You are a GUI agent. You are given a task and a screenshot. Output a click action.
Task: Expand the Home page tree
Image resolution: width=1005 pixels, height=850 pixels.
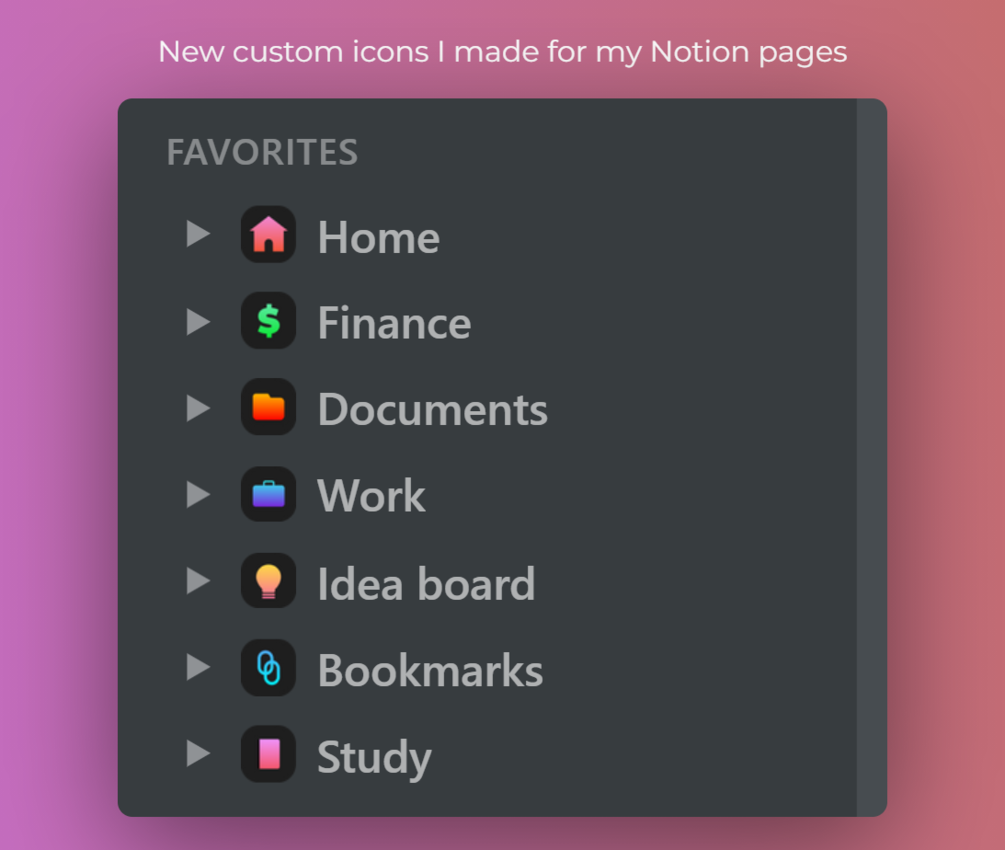pos(198,234)
